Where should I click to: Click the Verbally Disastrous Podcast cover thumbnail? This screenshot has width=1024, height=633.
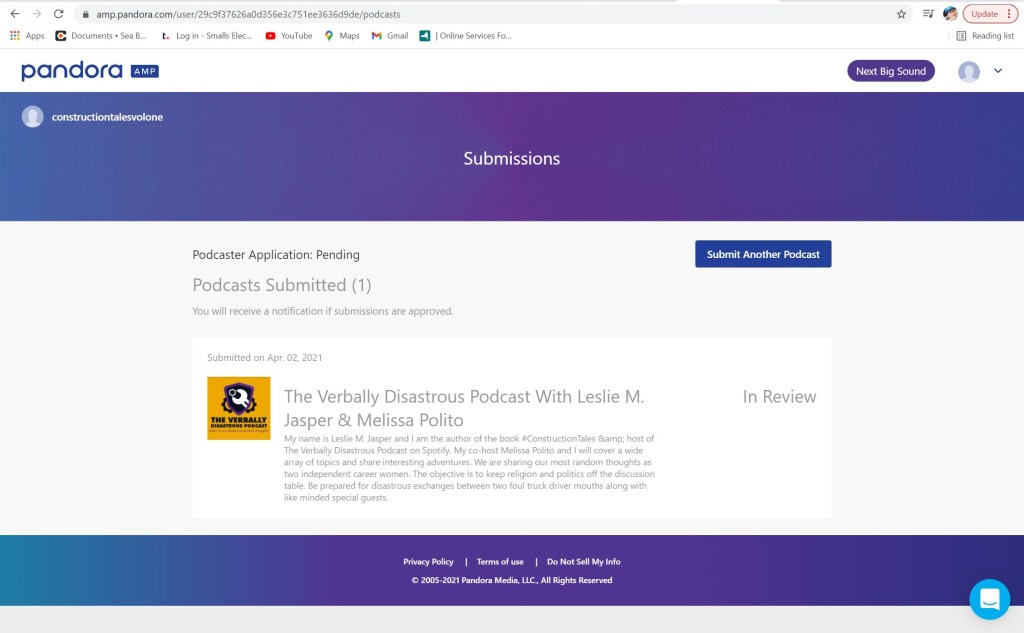coord(239,408)
